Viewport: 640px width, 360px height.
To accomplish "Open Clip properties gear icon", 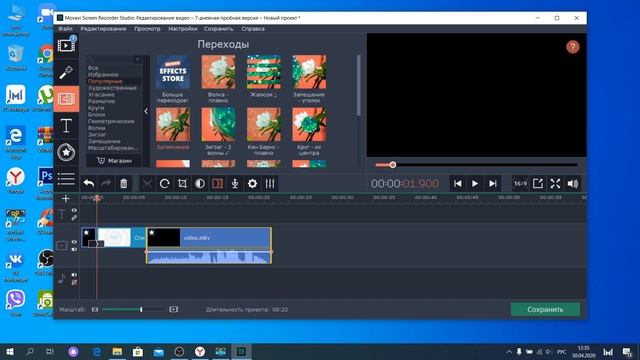I will tap(253, 184).
